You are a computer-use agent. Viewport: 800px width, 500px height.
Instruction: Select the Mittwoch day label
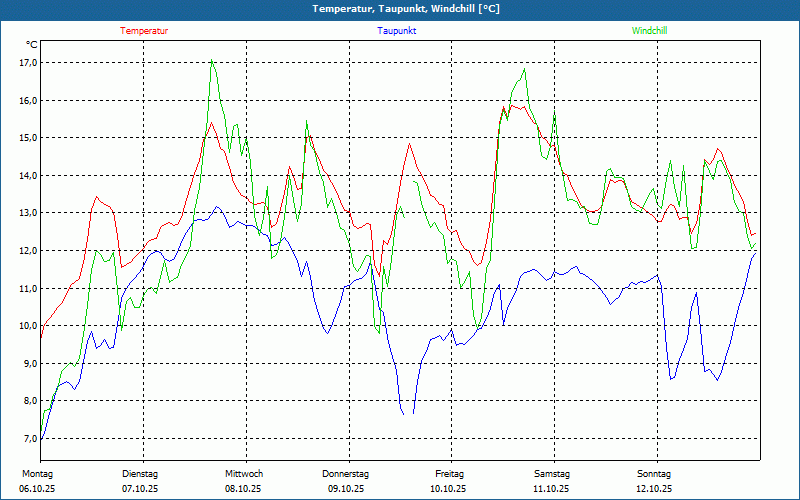(243, 473)
